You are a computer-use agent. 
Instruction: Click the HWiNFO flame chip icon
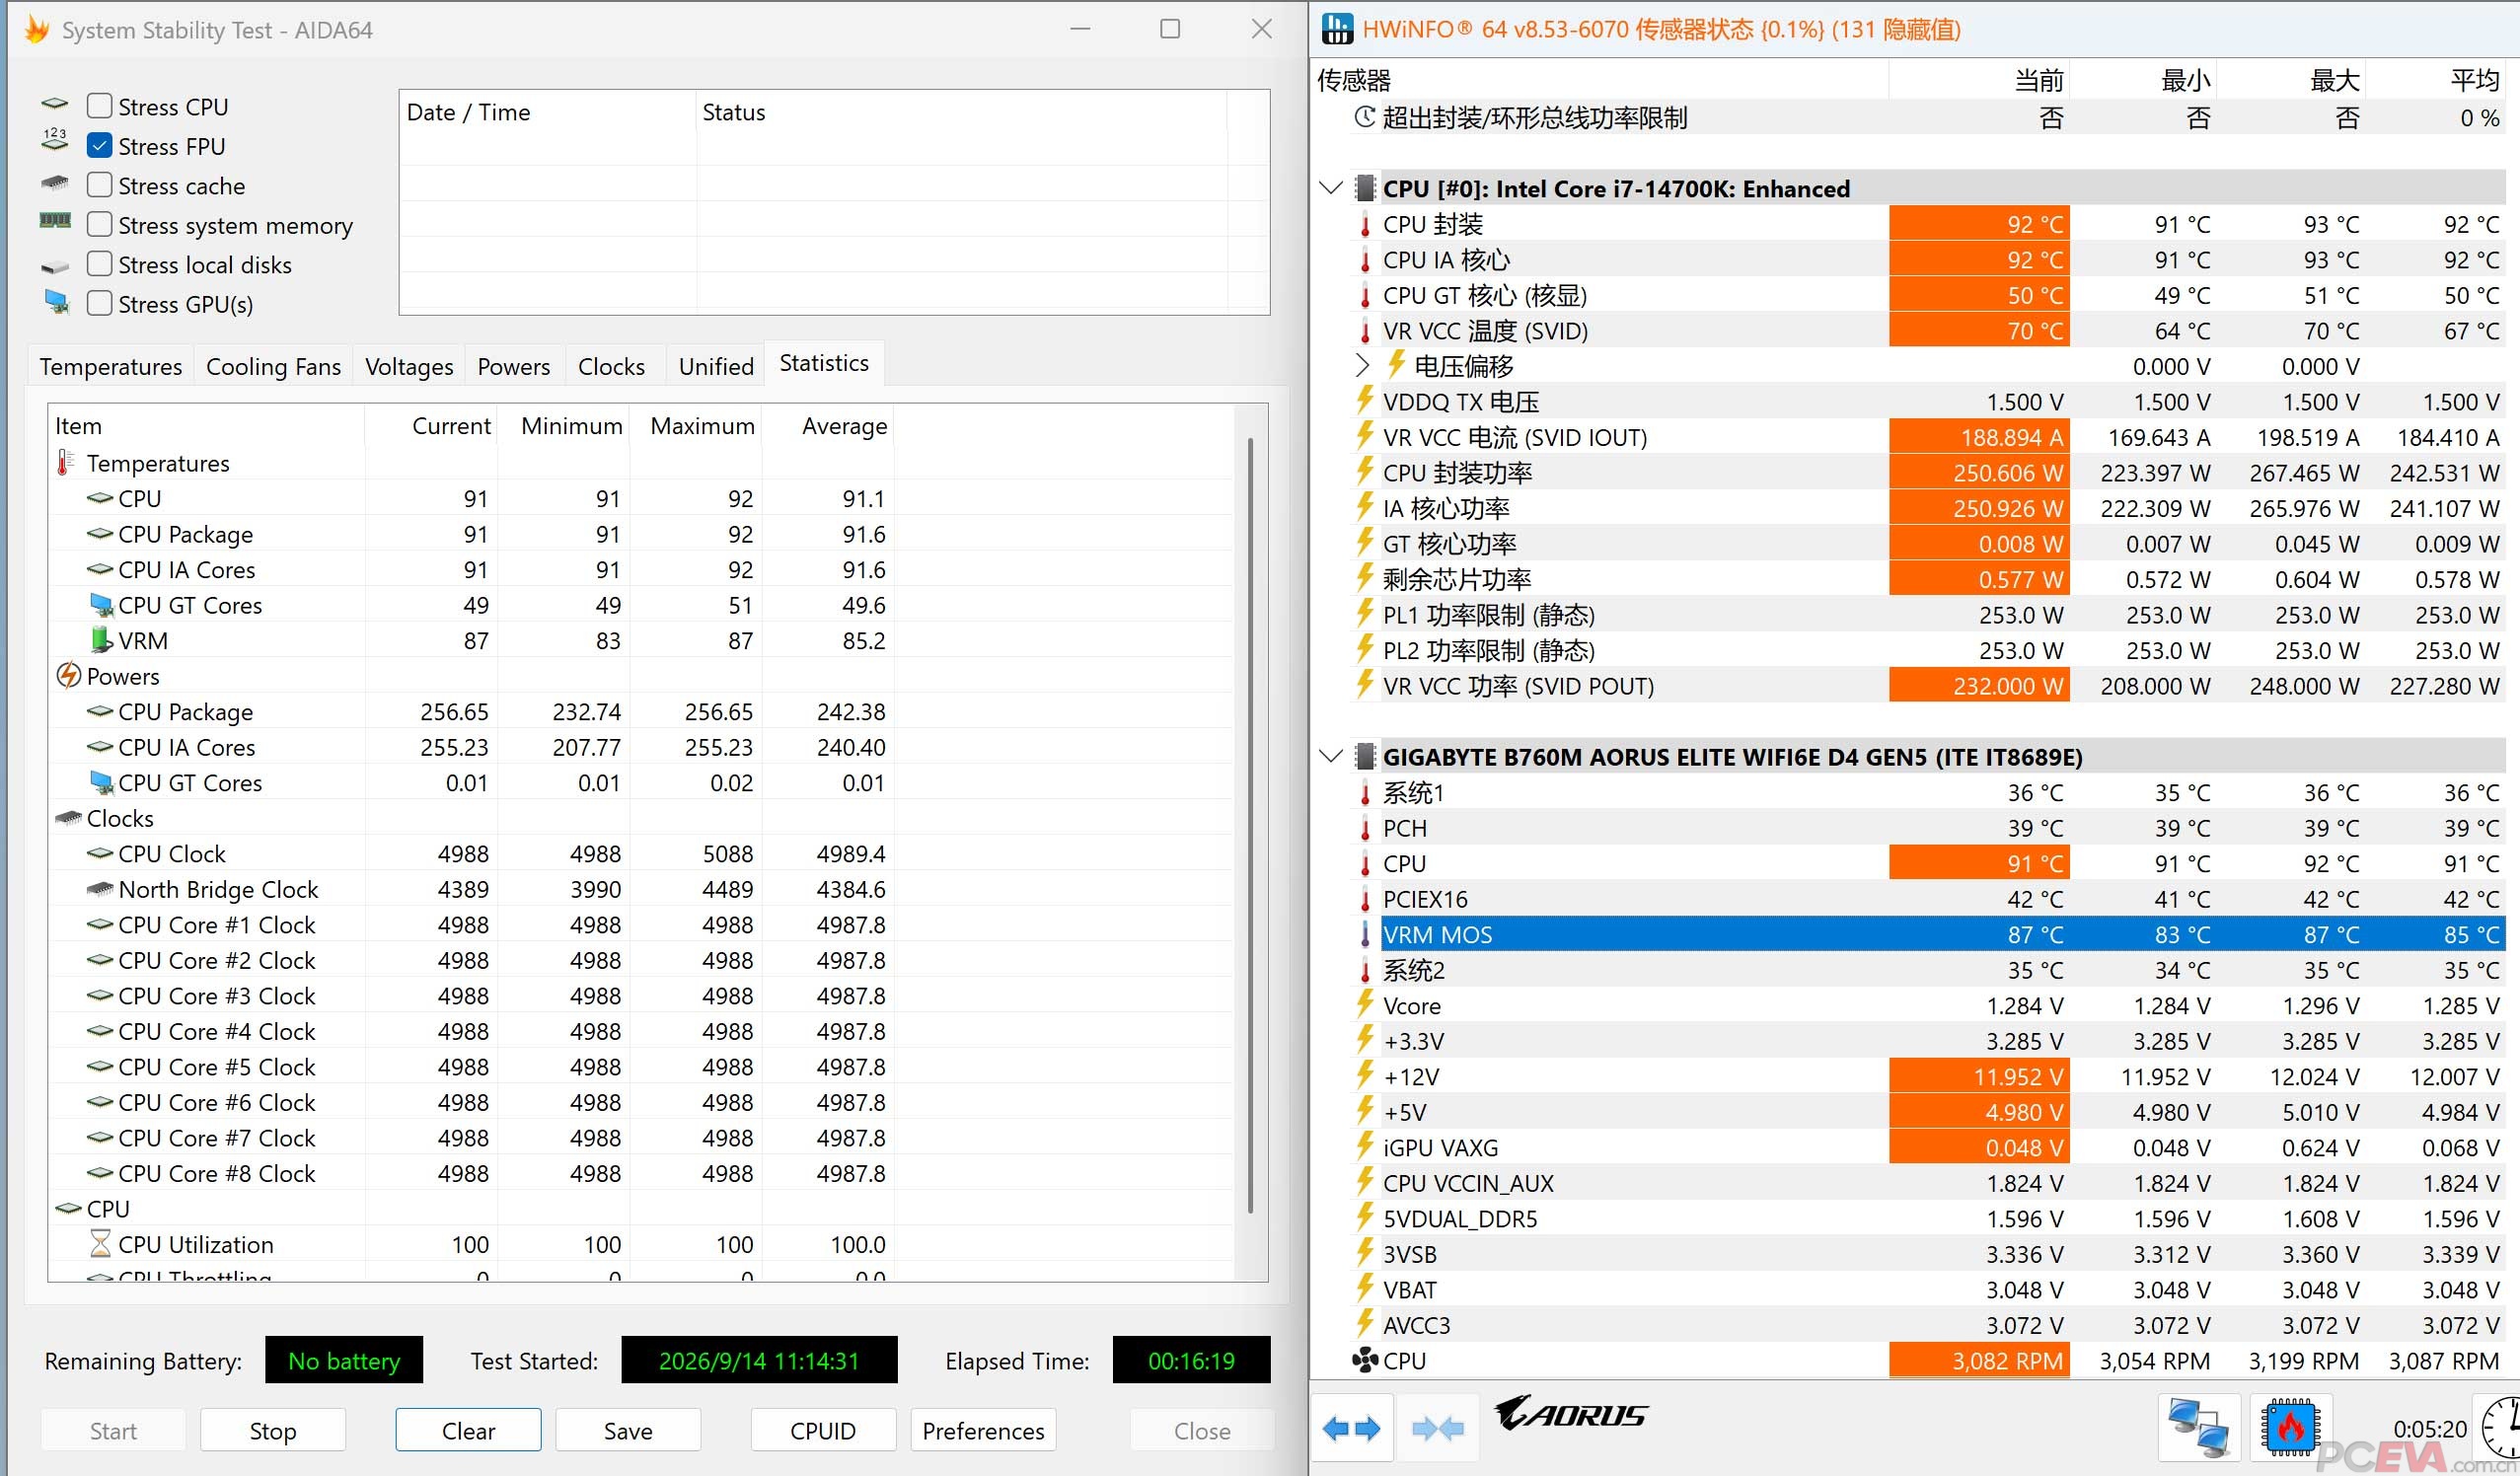(2291, 1428)
